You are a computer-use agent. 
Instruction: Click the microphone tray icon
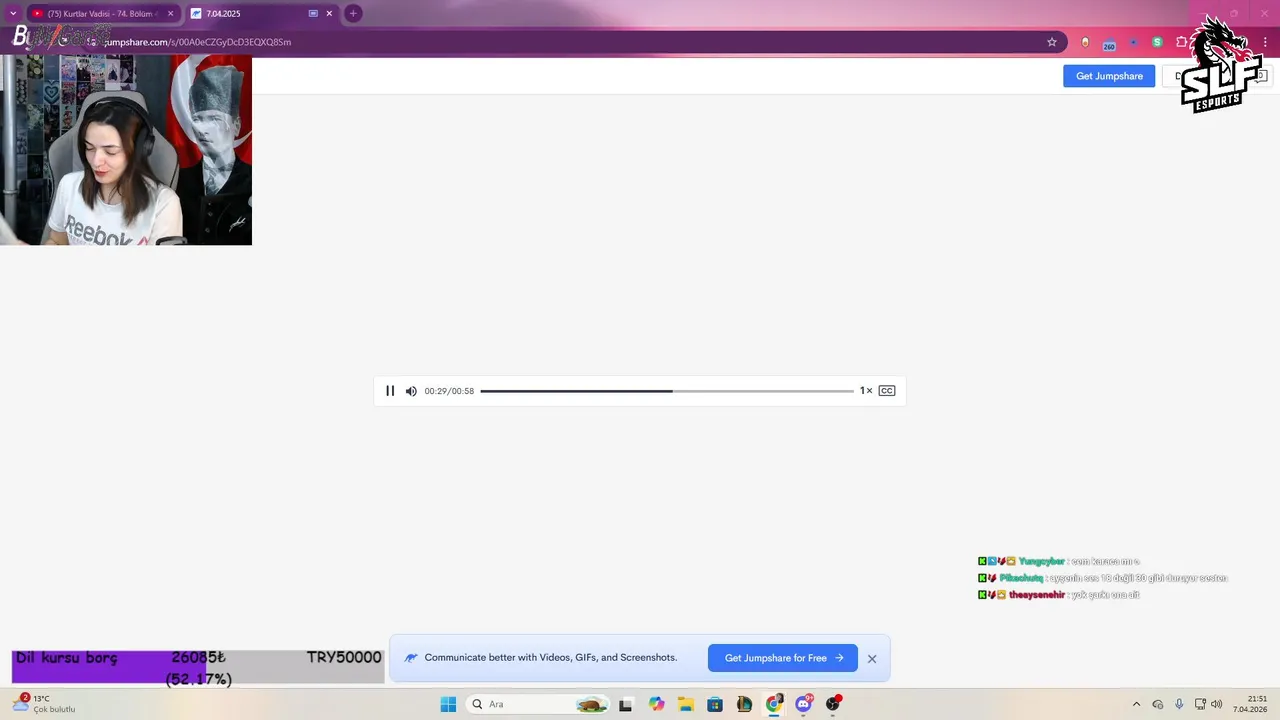pos(1179,704)
